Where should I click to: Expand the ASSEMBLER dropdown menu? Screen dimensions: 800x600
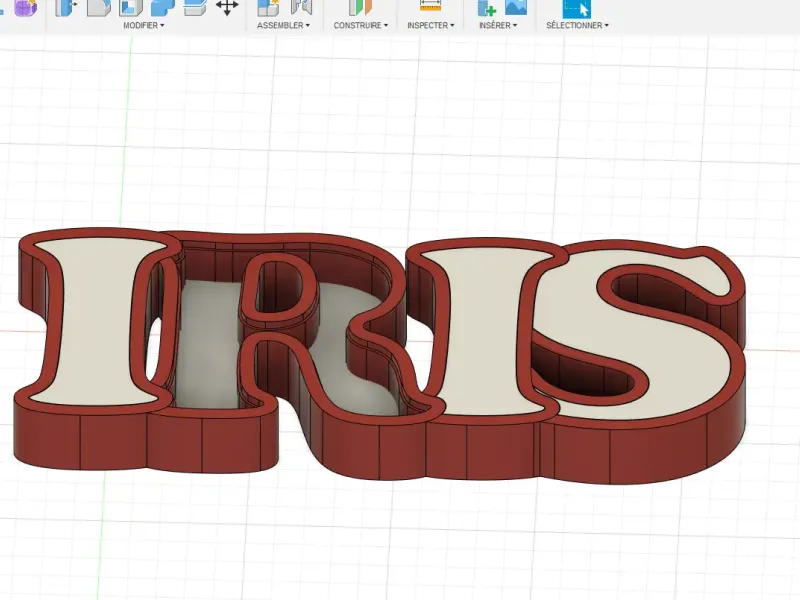[283, 25]
